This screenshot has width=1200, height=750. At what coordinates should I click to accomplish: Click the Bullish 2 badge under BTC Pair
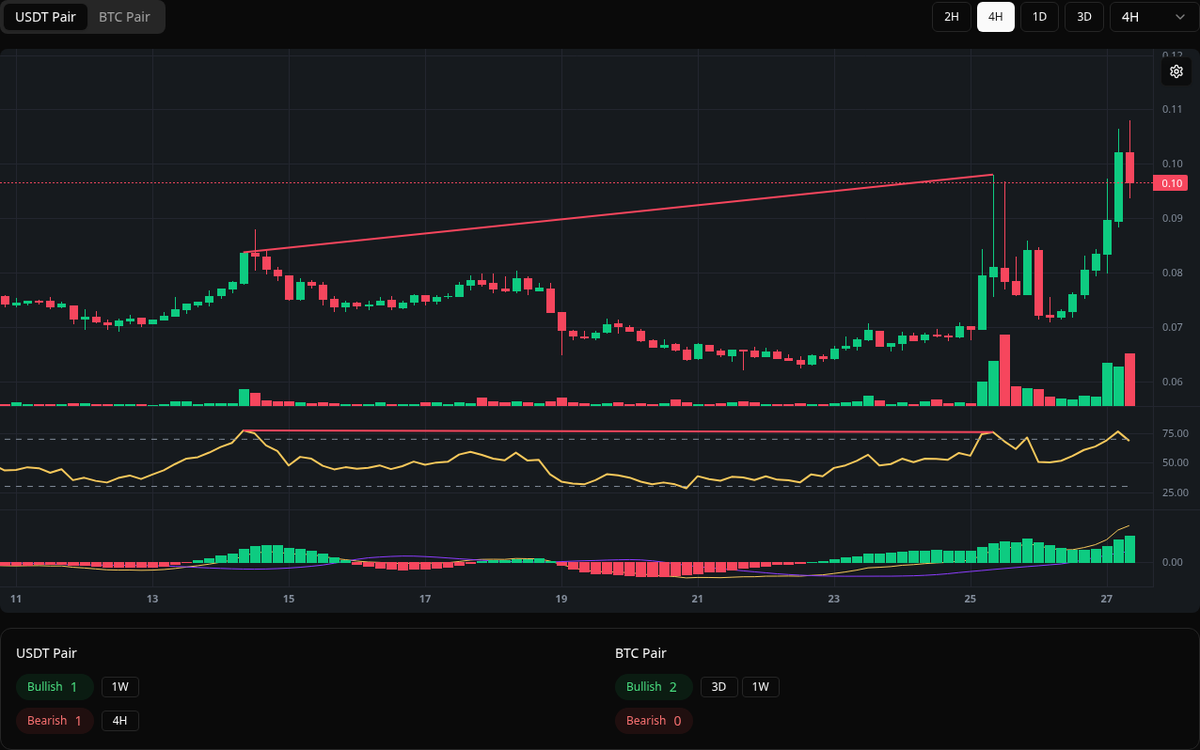pos(653,687)
